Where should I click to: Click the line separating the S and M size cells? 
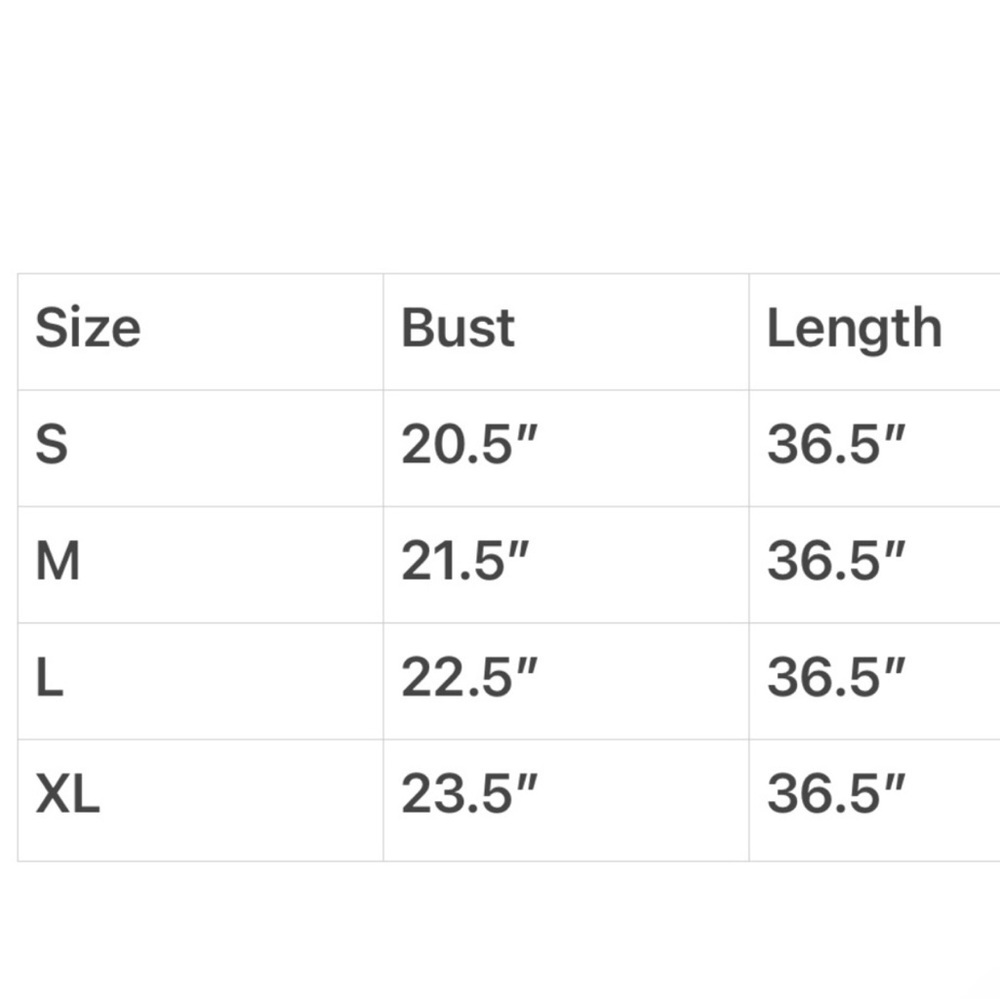pos(200,507)
